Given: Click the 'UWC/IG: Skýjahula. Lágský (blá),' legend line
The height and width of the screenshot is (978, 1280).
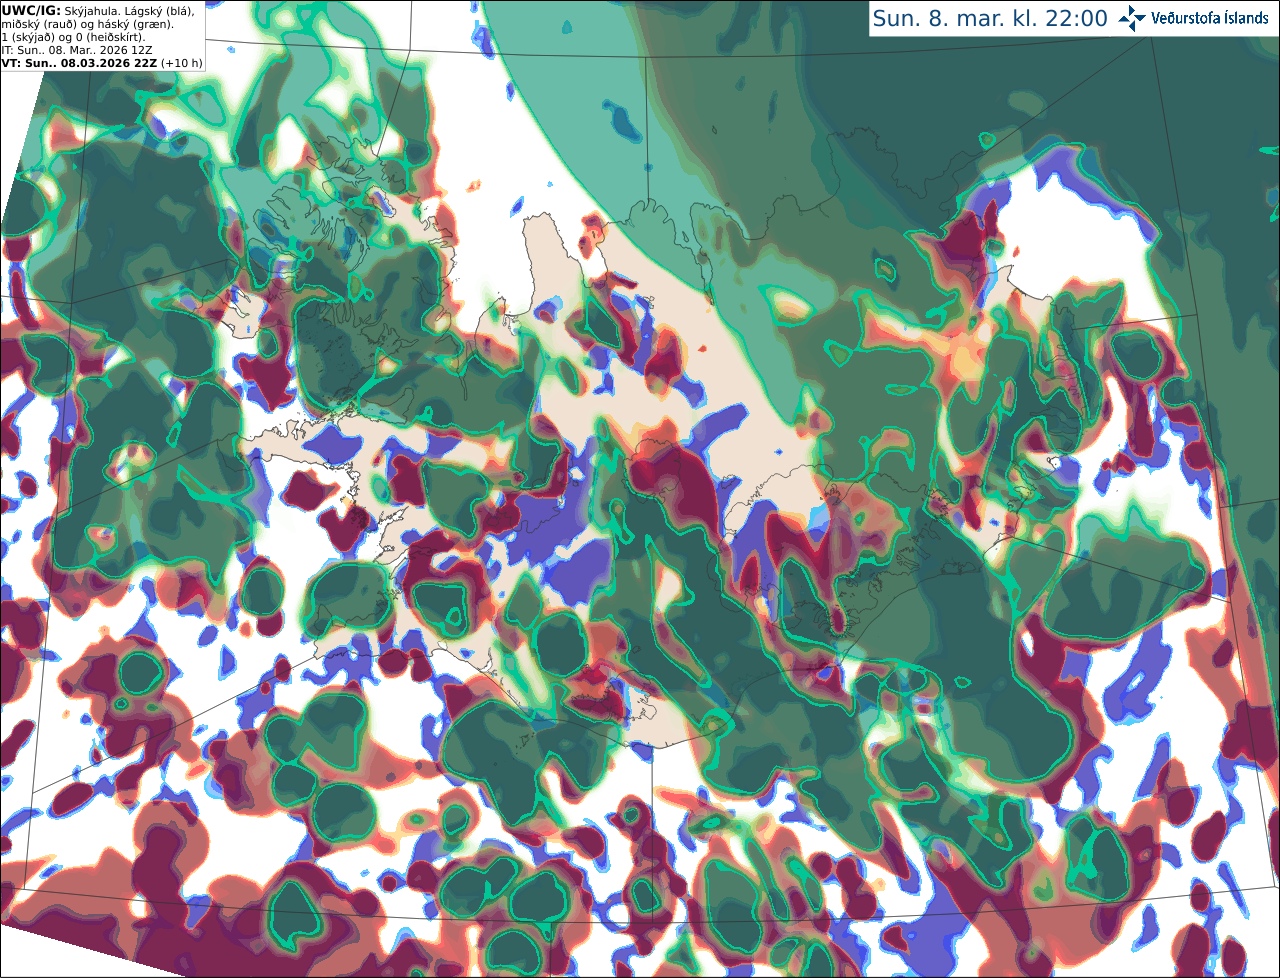Looking at the screenshot, I should click(98, 10).
